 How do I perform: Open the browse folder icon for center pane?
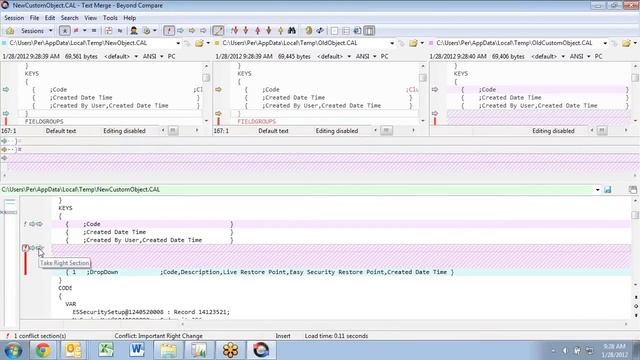(413, 43)
